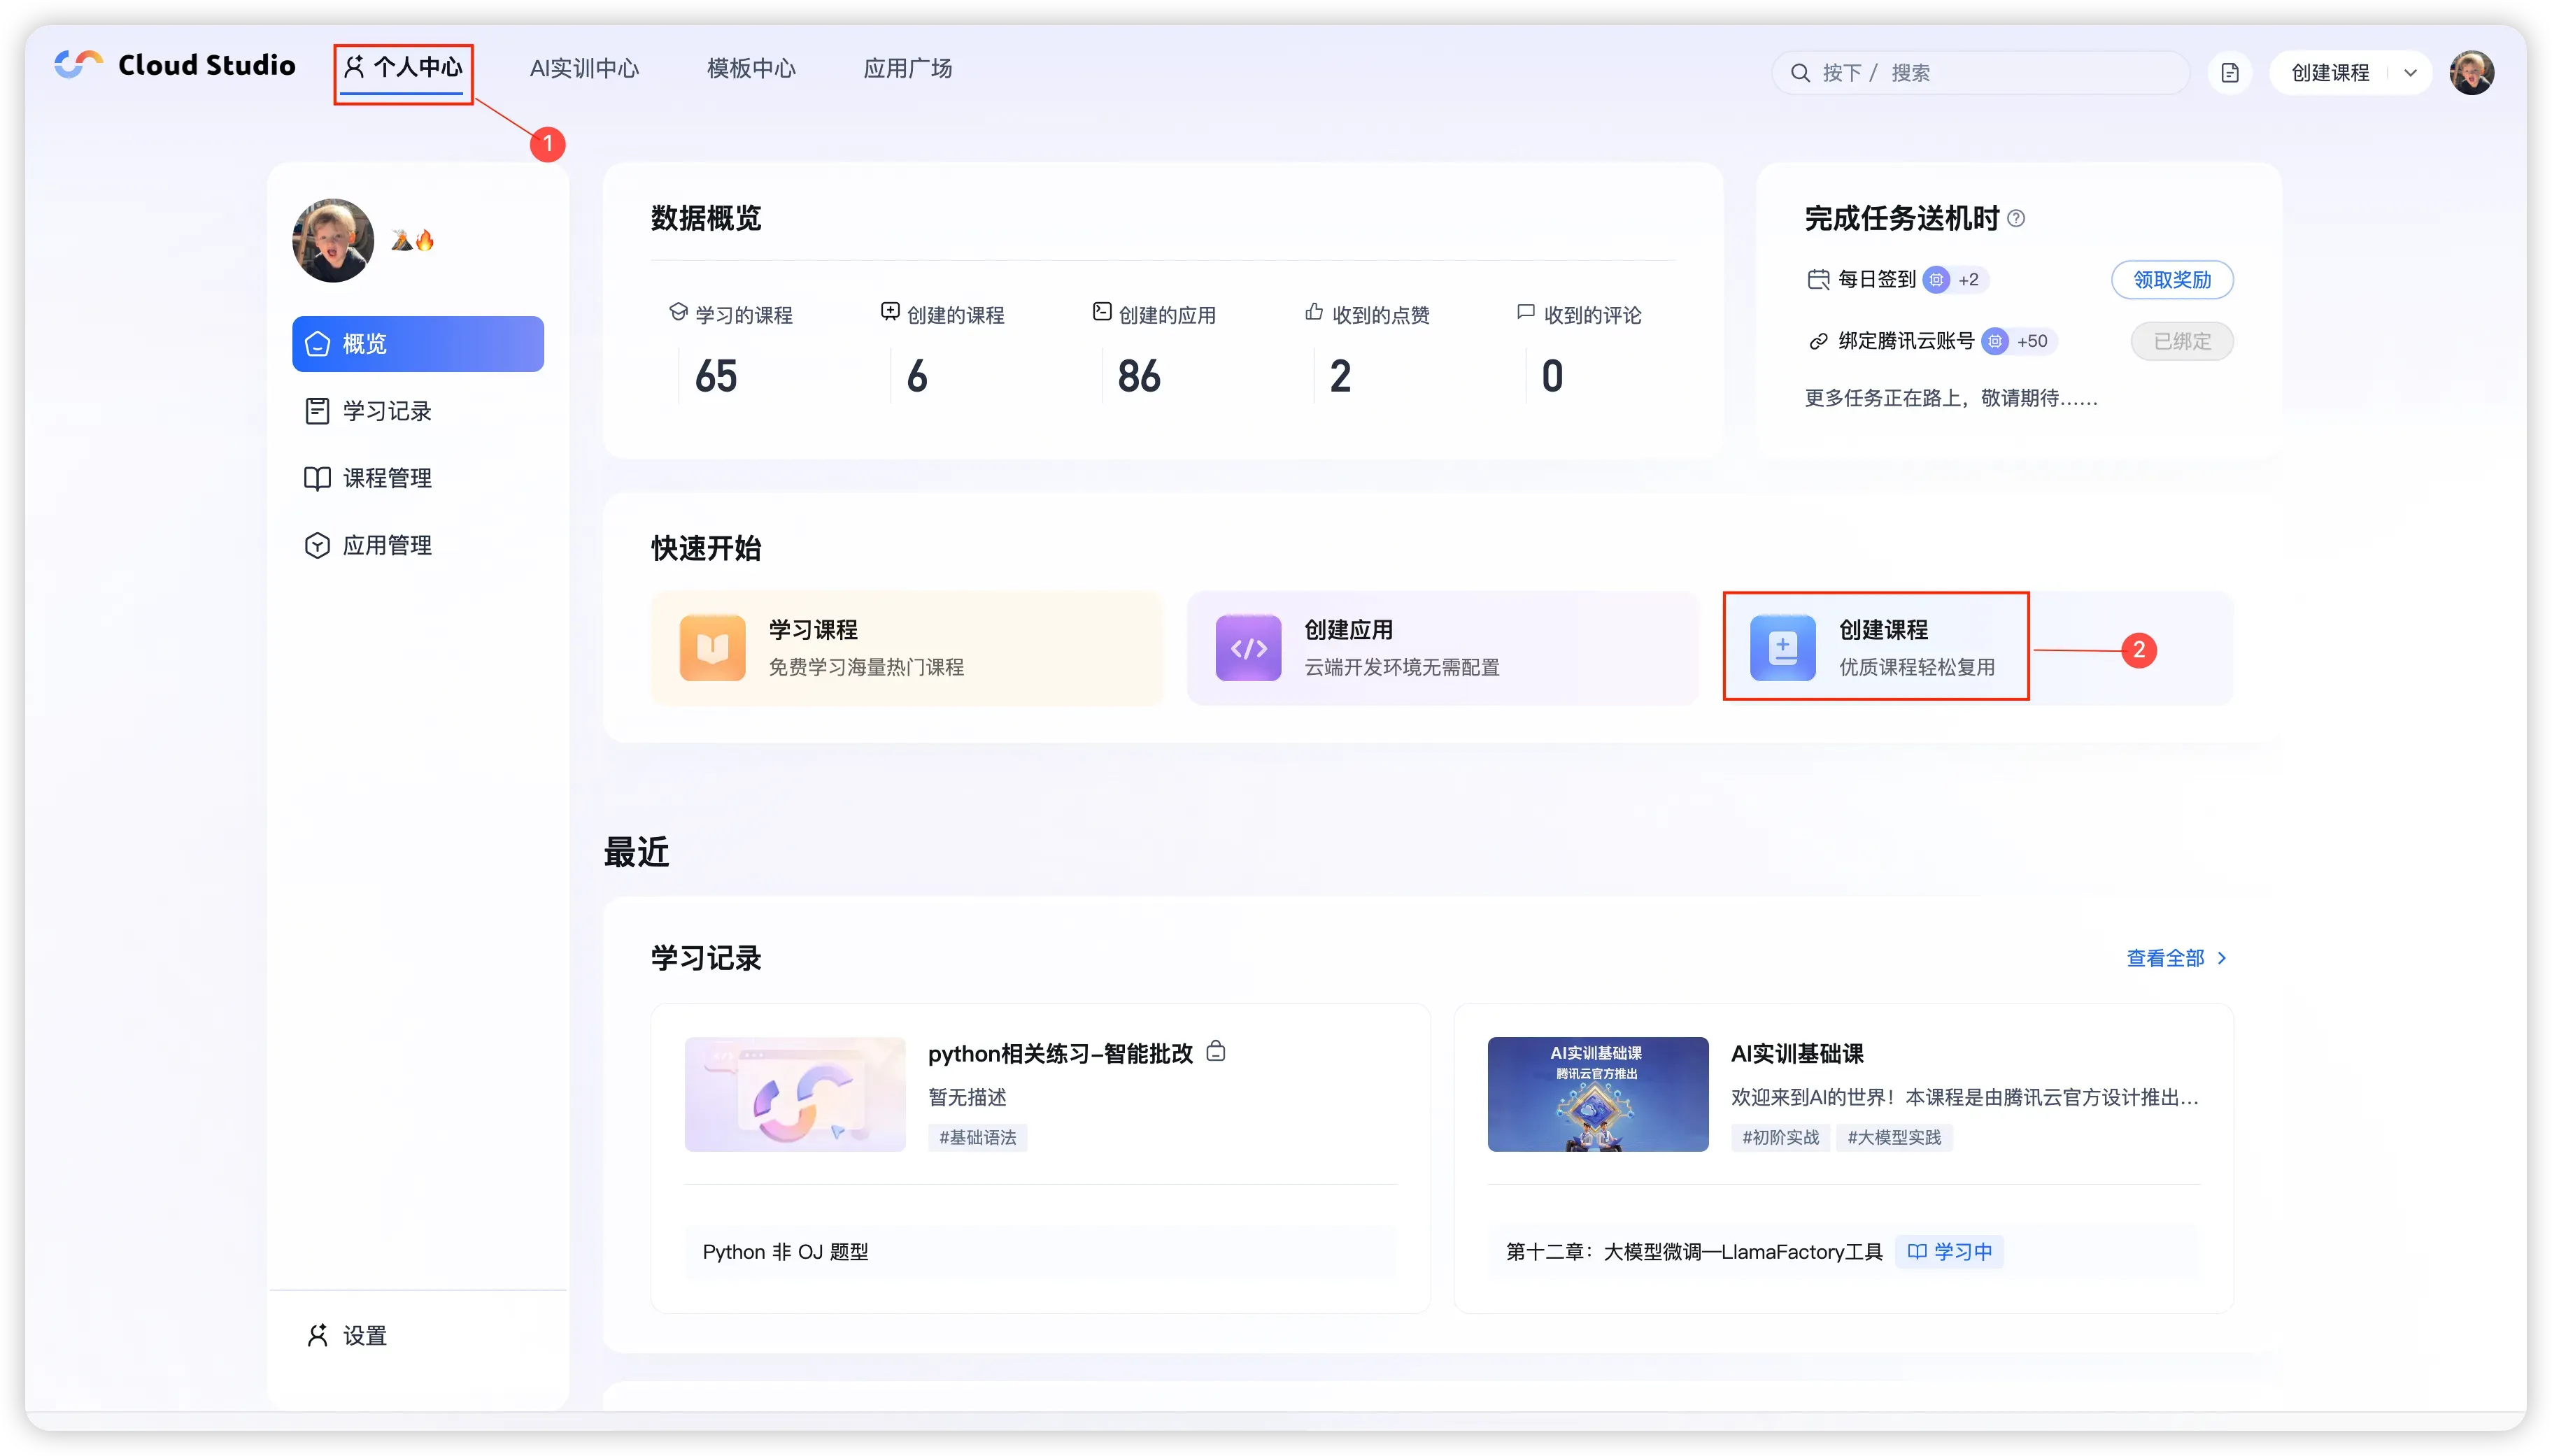Open the AI实训基础课 course thumbnail
This screenshot has height=1456, width=2552.
click(x=1597, y=1094)
